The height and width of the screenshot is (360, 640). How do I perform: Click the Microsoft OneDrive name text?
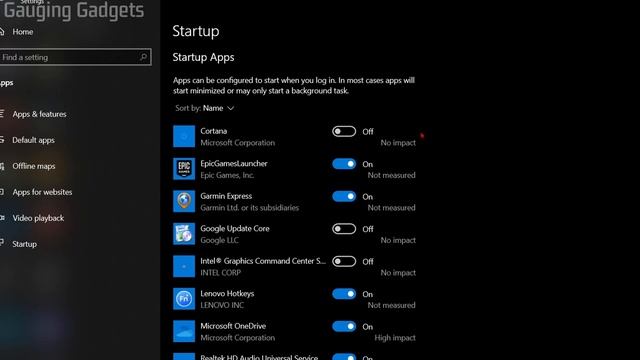point(233,326)
